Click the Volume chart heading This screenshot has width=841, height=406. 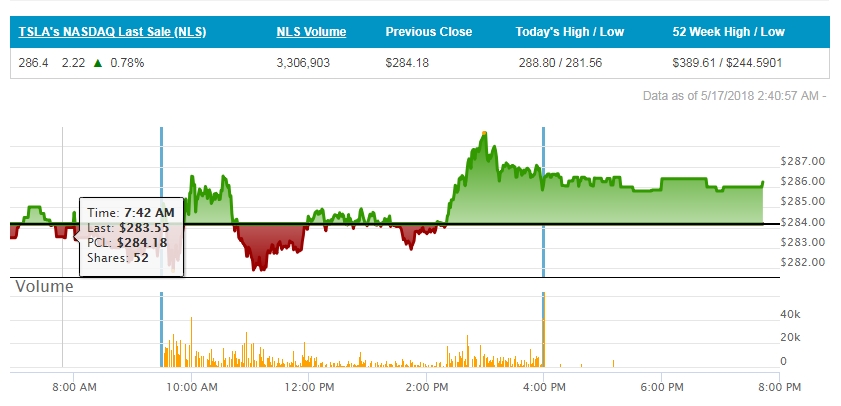(x=43, y=287)
